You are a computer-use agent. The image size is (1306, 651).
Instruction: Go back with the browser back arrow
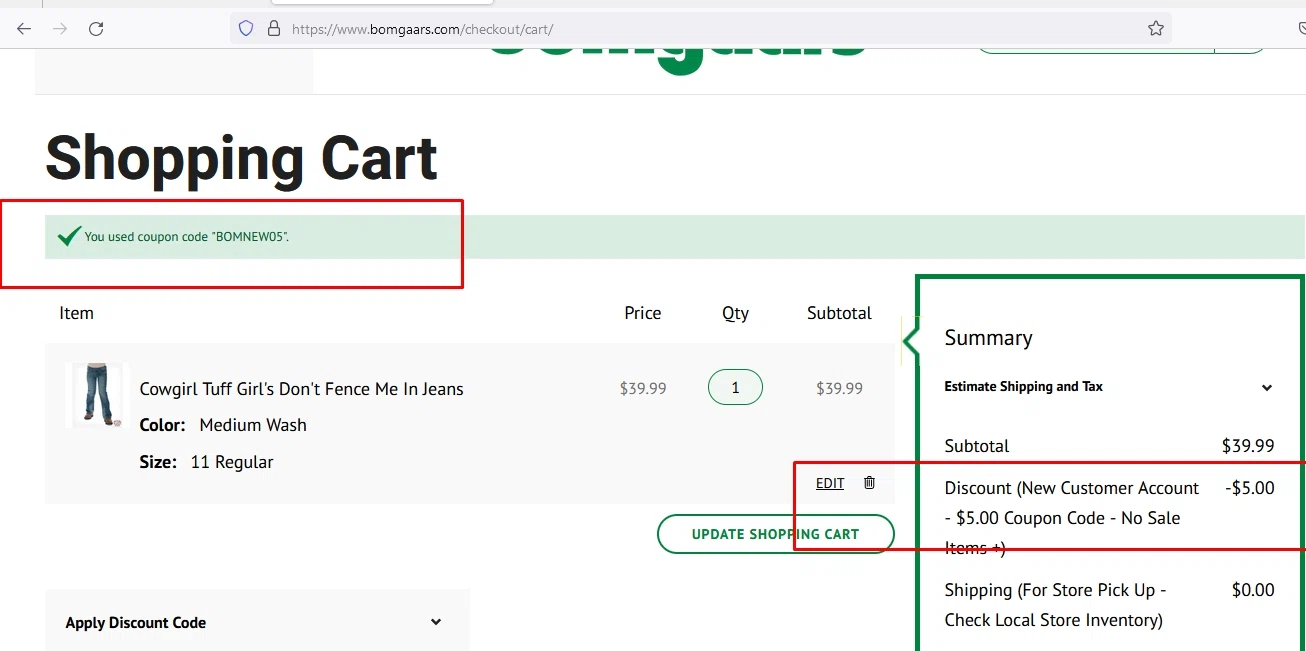(x=24, y=29)
